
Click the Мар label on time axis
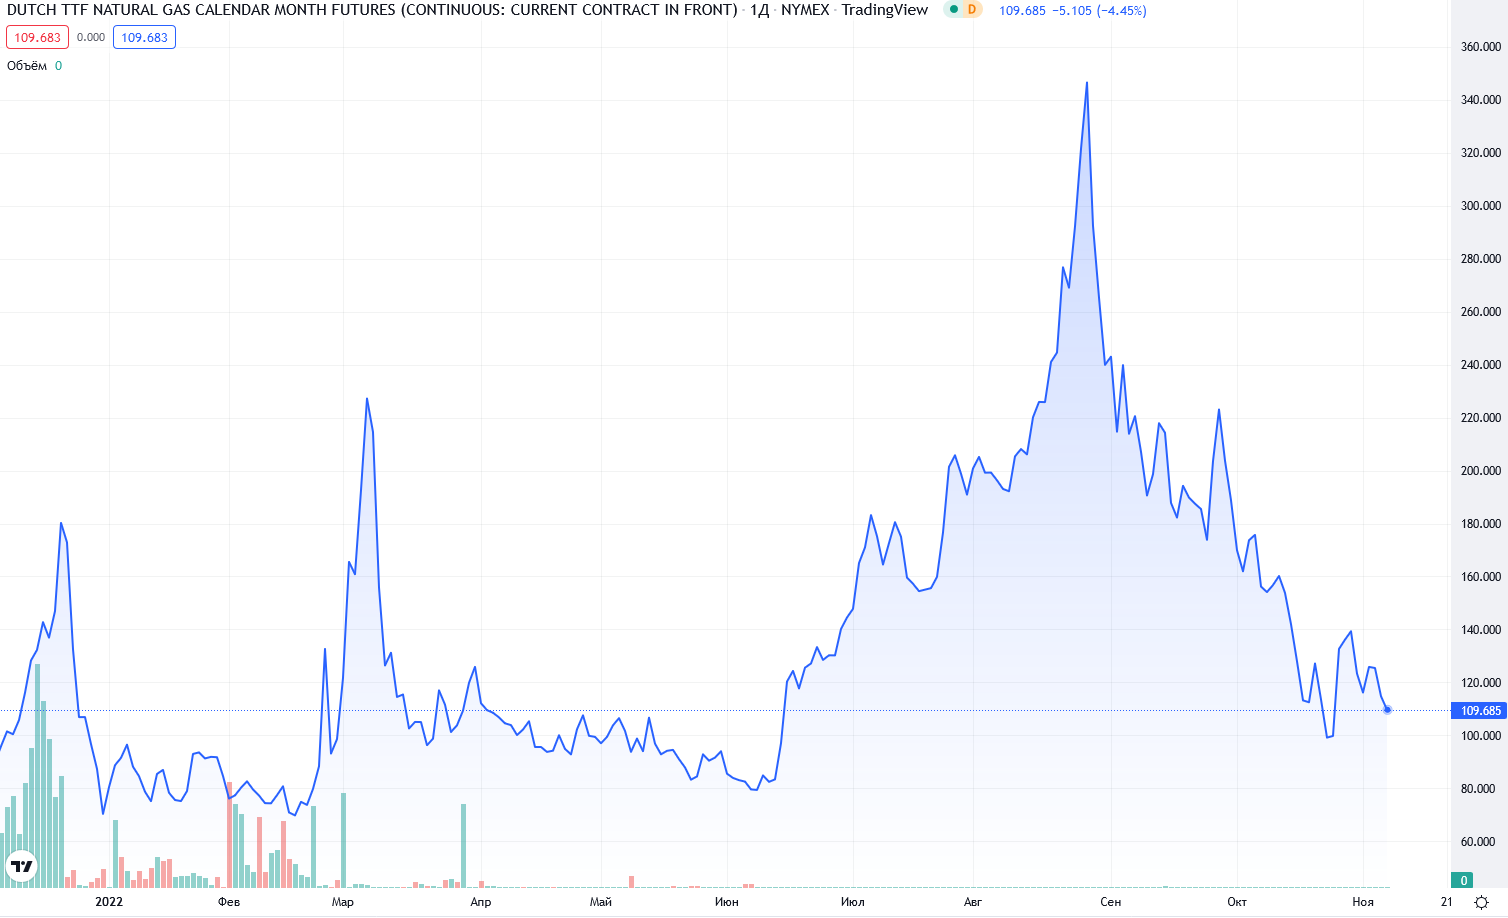click(342, 902)
